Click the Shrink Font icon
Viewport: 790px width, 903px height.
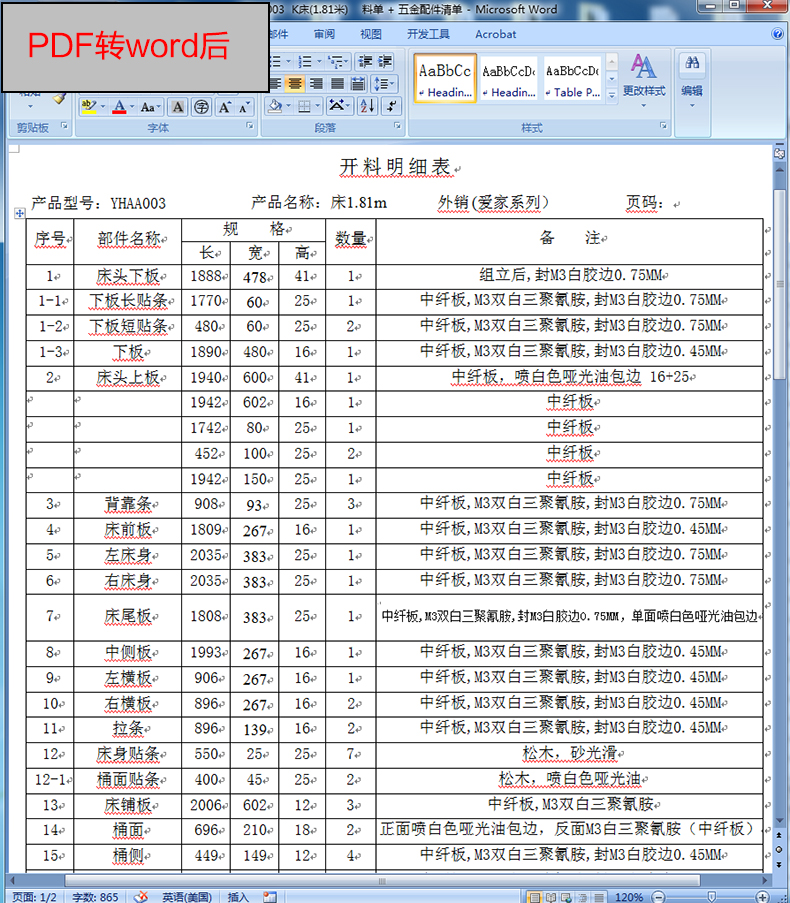point(244,107)
